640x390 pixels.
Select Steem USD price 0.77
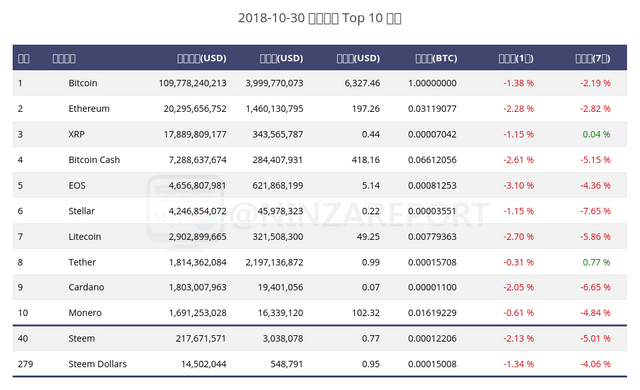[x=371, y=339]
